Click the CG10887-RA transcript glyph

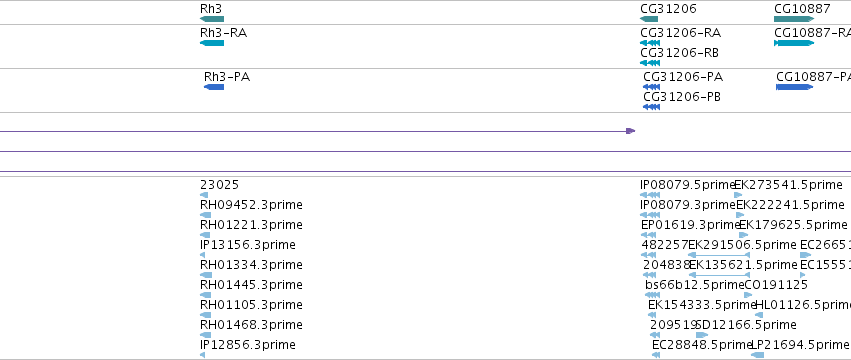pyautogui.click(x=794, y=43)
